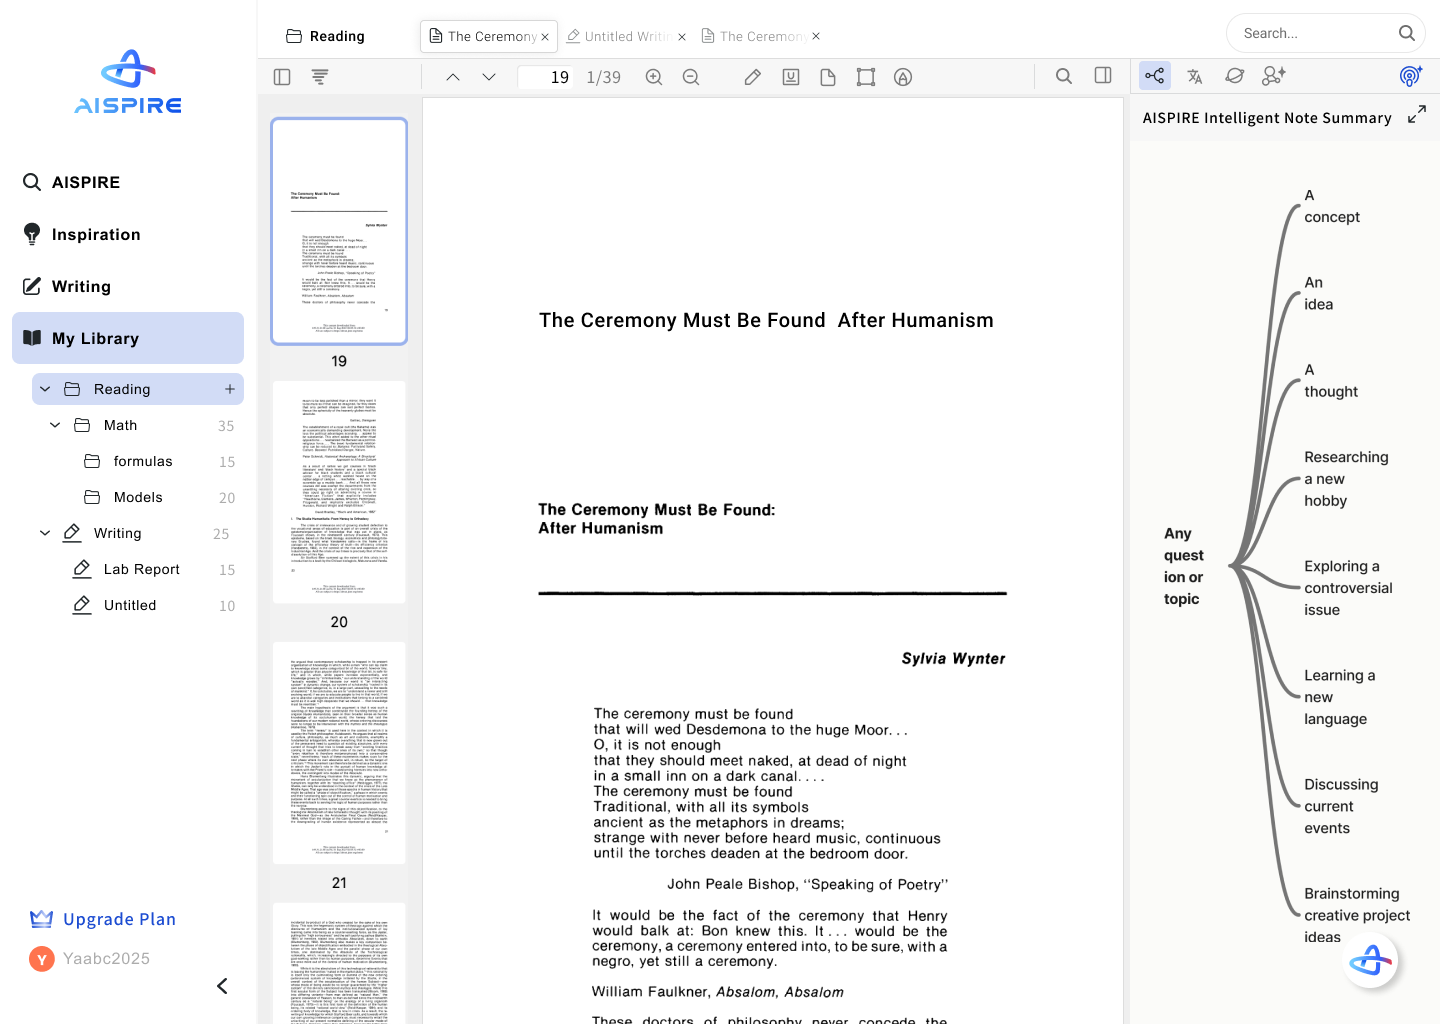Click the Upgrade Plan link

click(x=119, y=919)
